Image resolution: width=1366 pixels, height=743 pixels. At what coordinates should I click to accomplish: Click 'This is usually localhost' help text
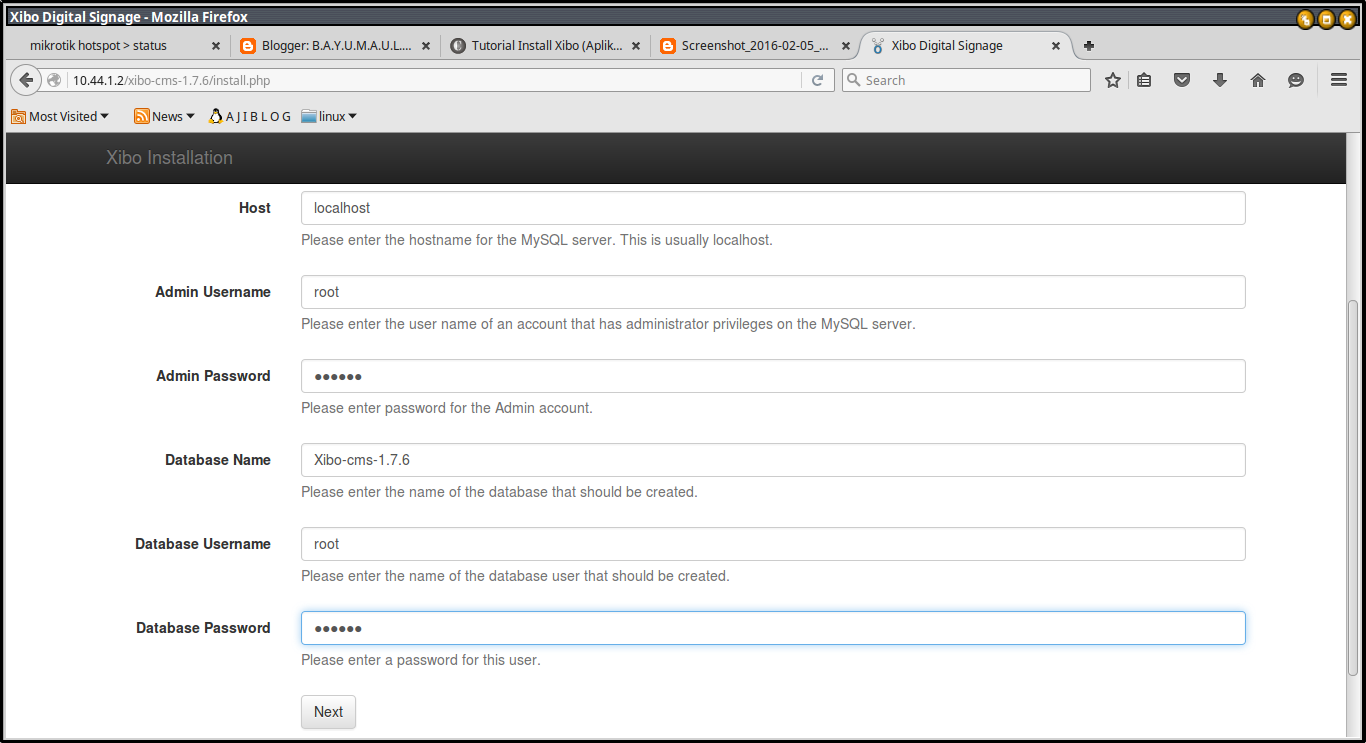click(x=696, y=240)
